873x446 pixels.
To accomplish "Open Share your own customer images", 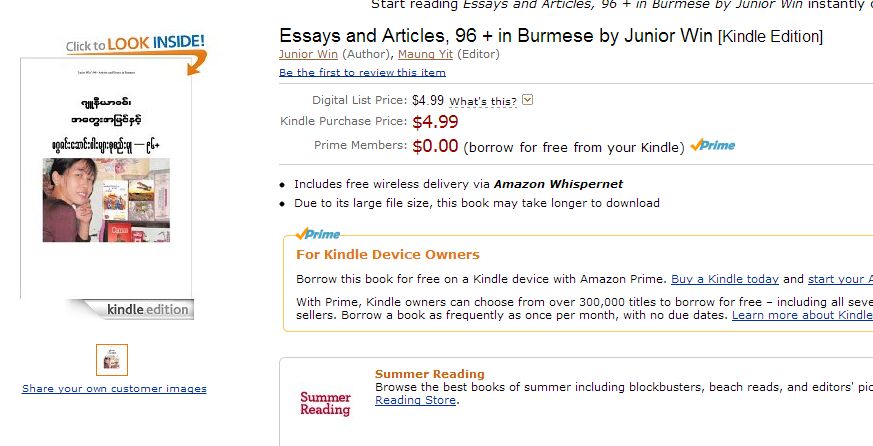I will tap(114, 388).
